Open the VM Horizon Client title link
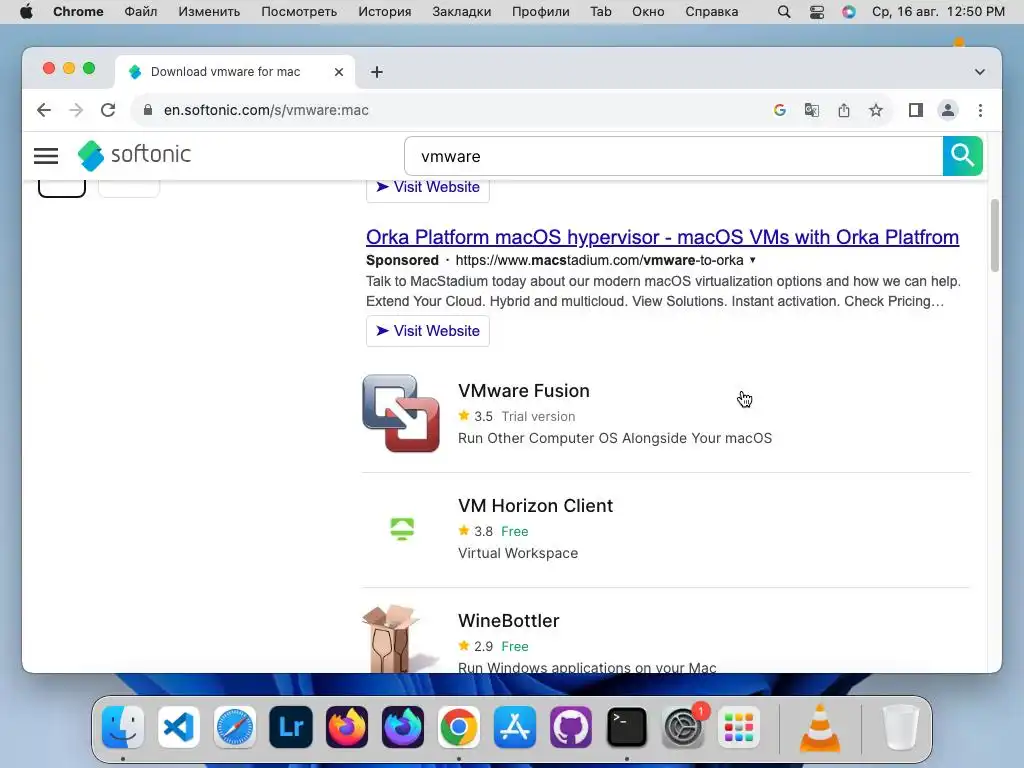This screenshot has height=768, width=1024. [536, 505]
